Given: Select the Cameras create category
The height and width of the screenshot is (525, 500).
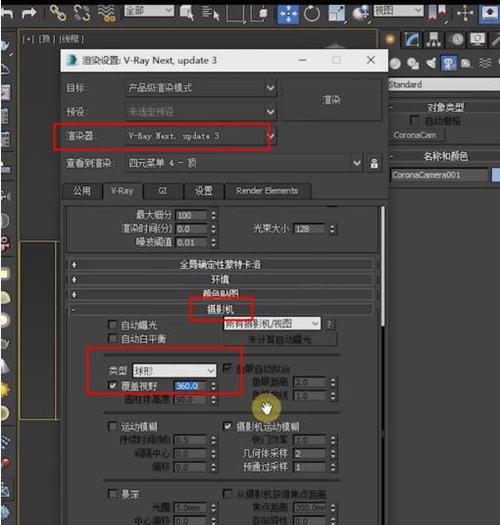Looking at the screenshot, I should click(449, 63).
